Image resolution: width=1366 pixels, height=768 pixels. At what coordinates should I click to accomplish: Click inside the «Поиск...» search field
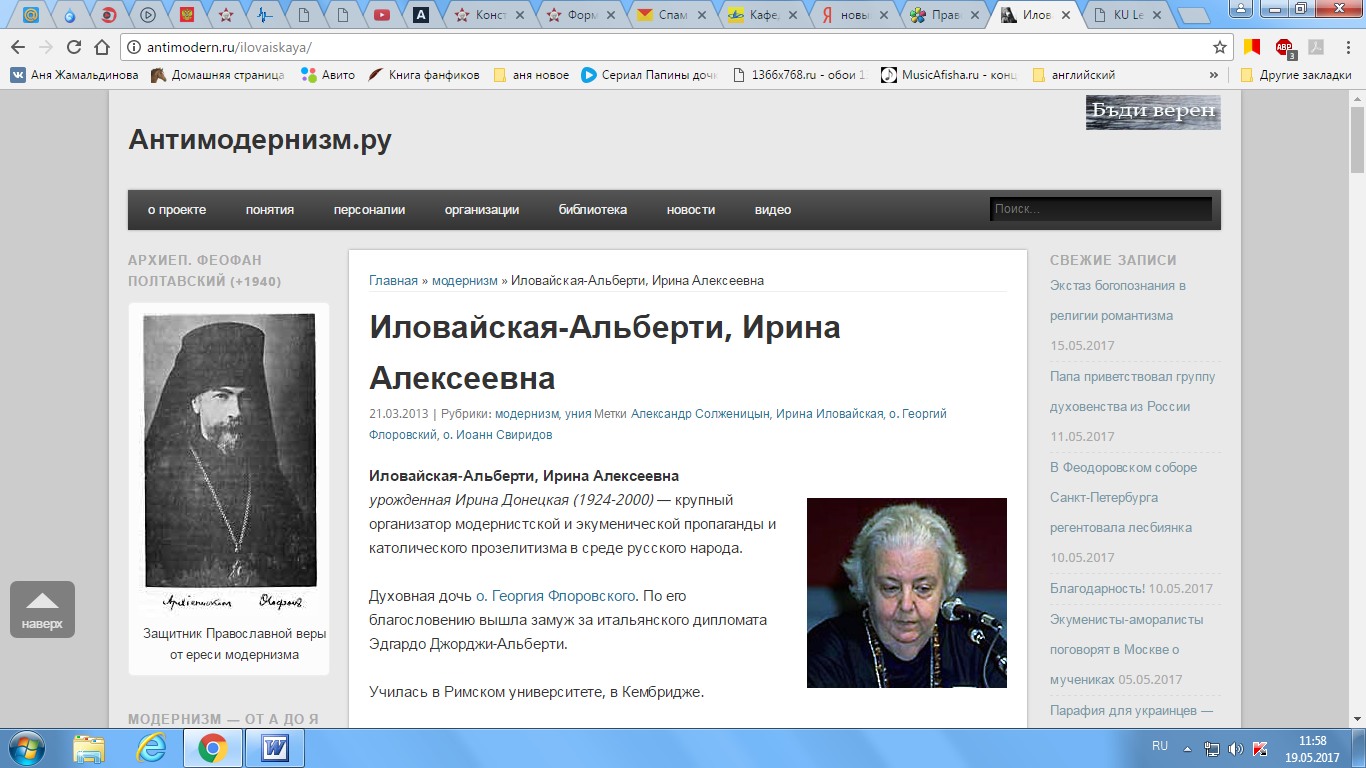1100,209
